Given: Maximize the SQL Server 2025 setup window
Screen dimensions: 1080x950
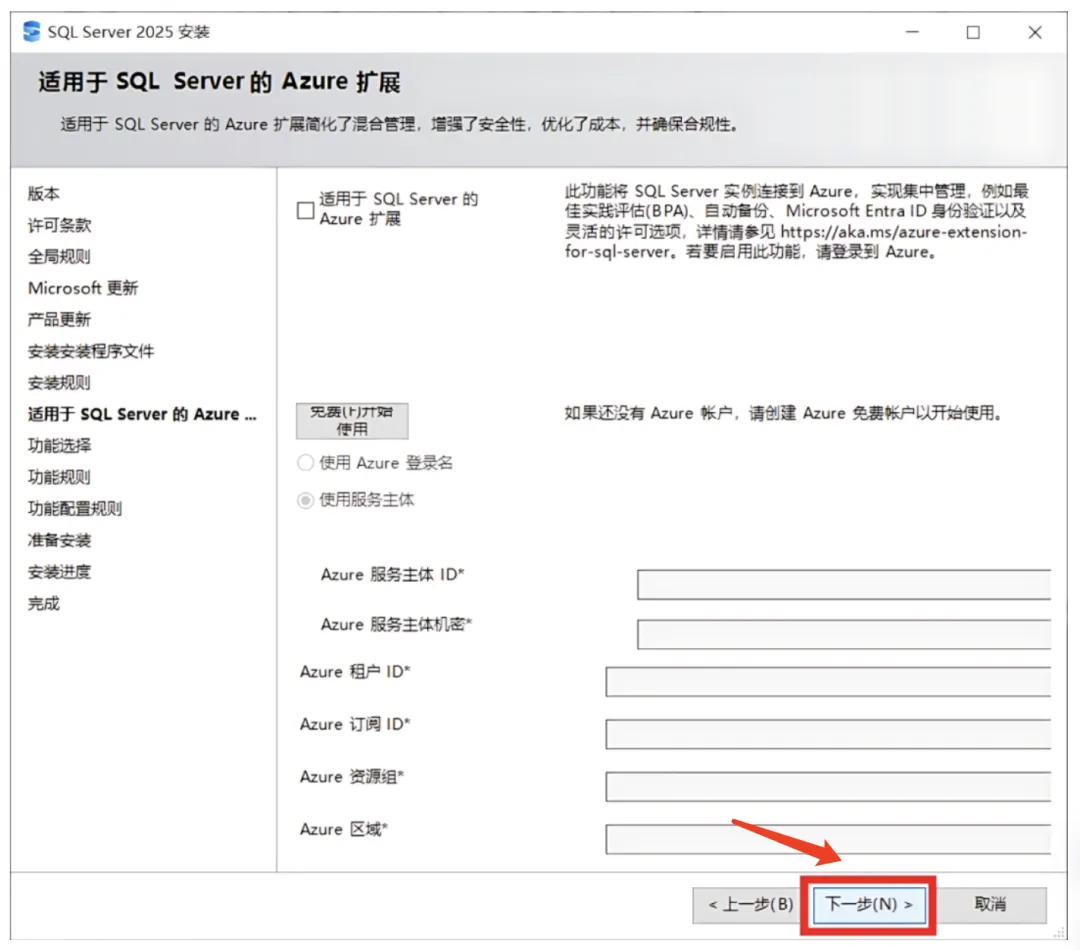Looking at the screenshot, I should 973,32.
